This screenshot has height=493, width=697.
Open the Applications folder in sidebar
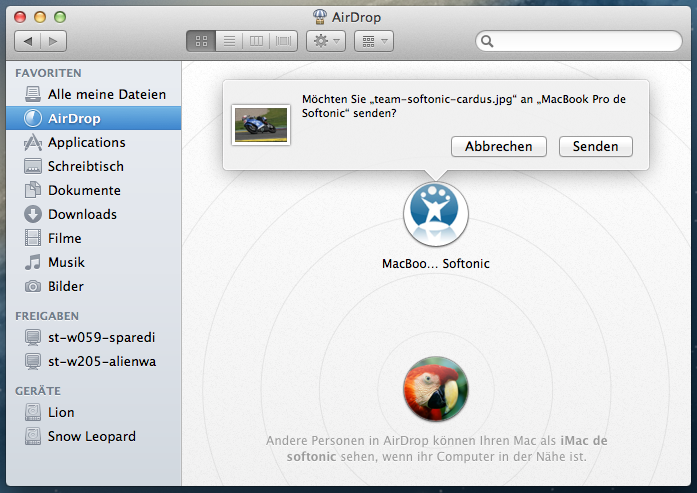coord(86,142)
